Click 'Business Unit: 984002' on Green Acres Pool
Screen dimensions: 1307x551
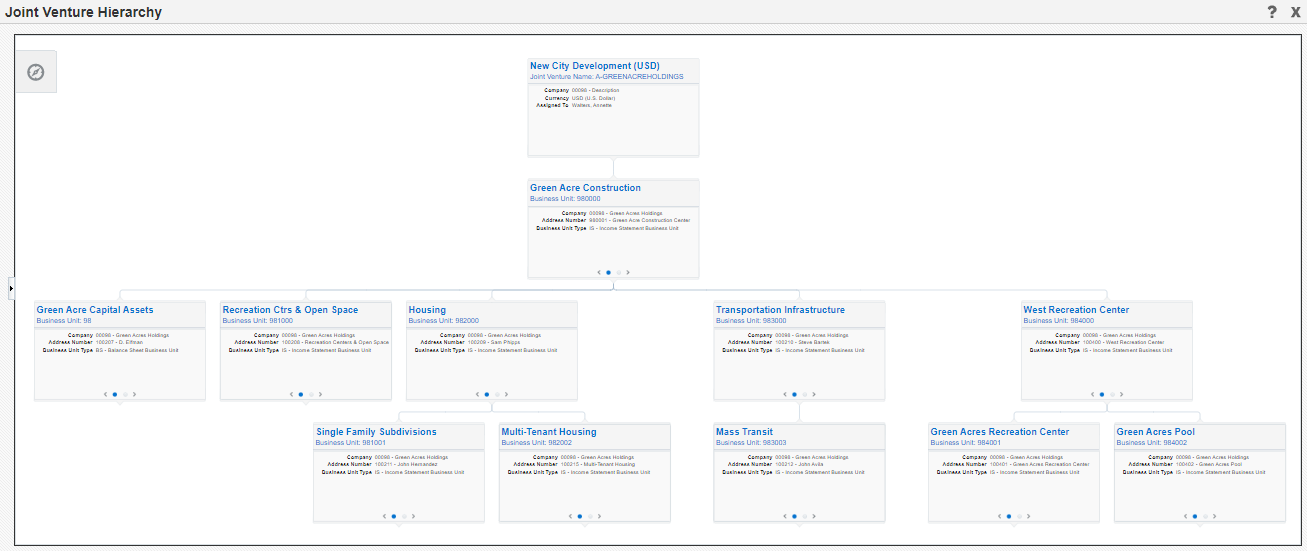pyautogui.click(x=1152, y=443)
